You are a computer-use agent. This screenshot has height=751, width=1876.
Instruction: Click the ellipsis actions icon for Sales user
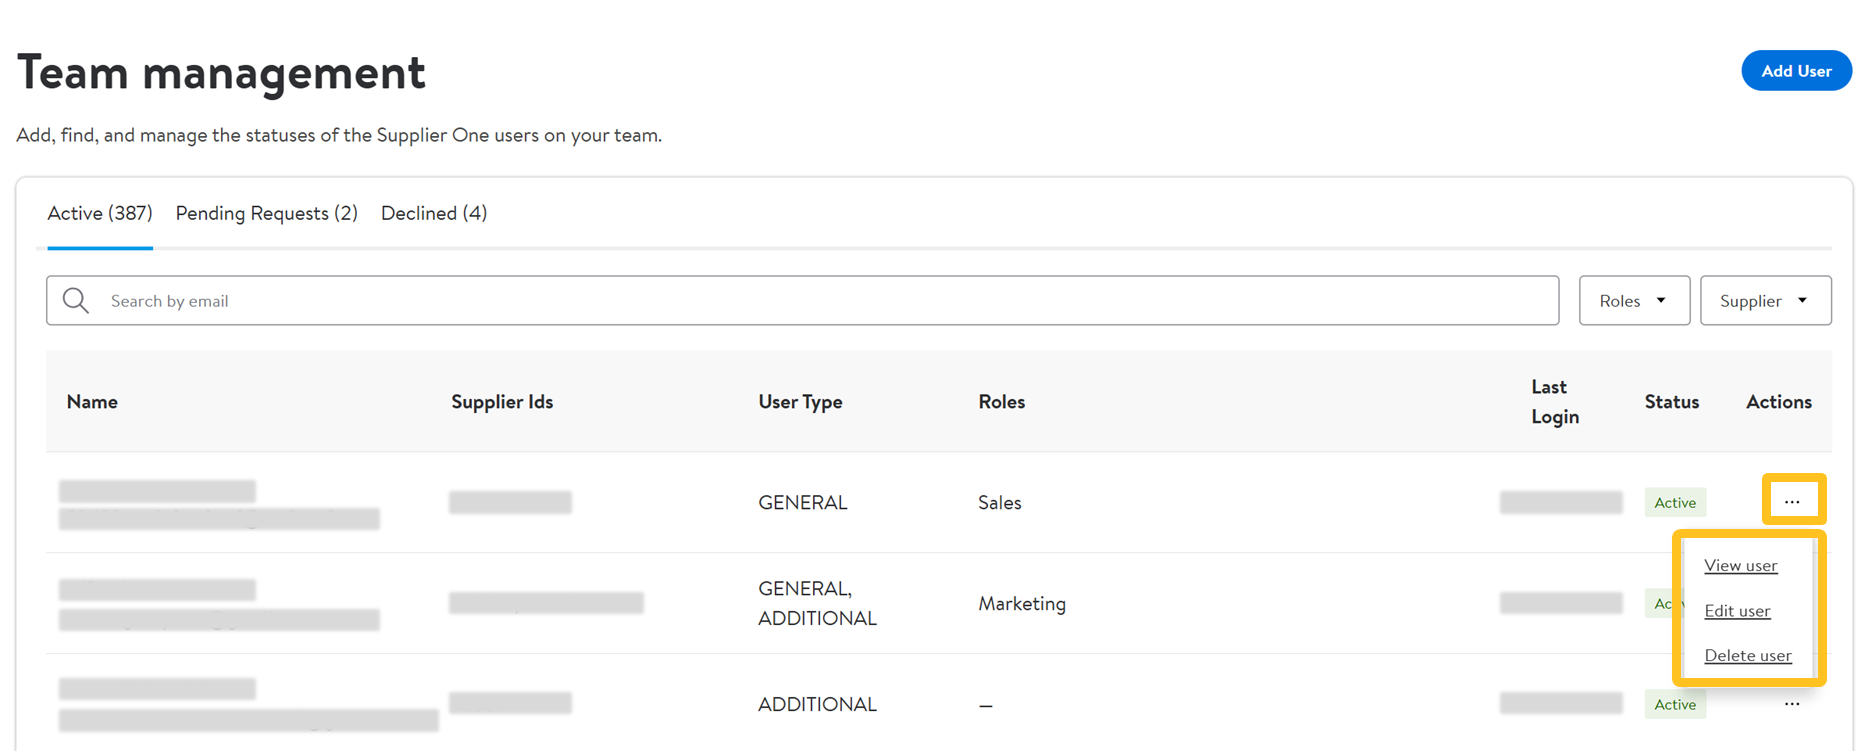(1792, 501)
